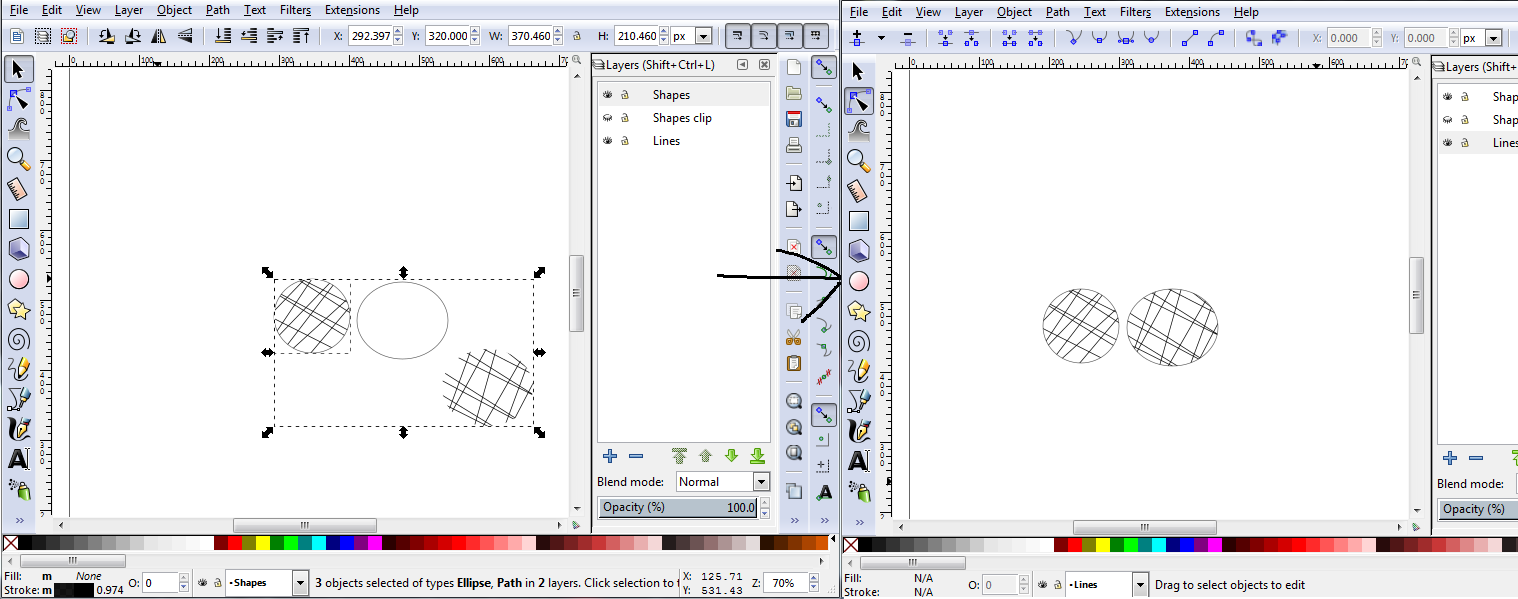Open the Path menu in right window

[1057, 12]
